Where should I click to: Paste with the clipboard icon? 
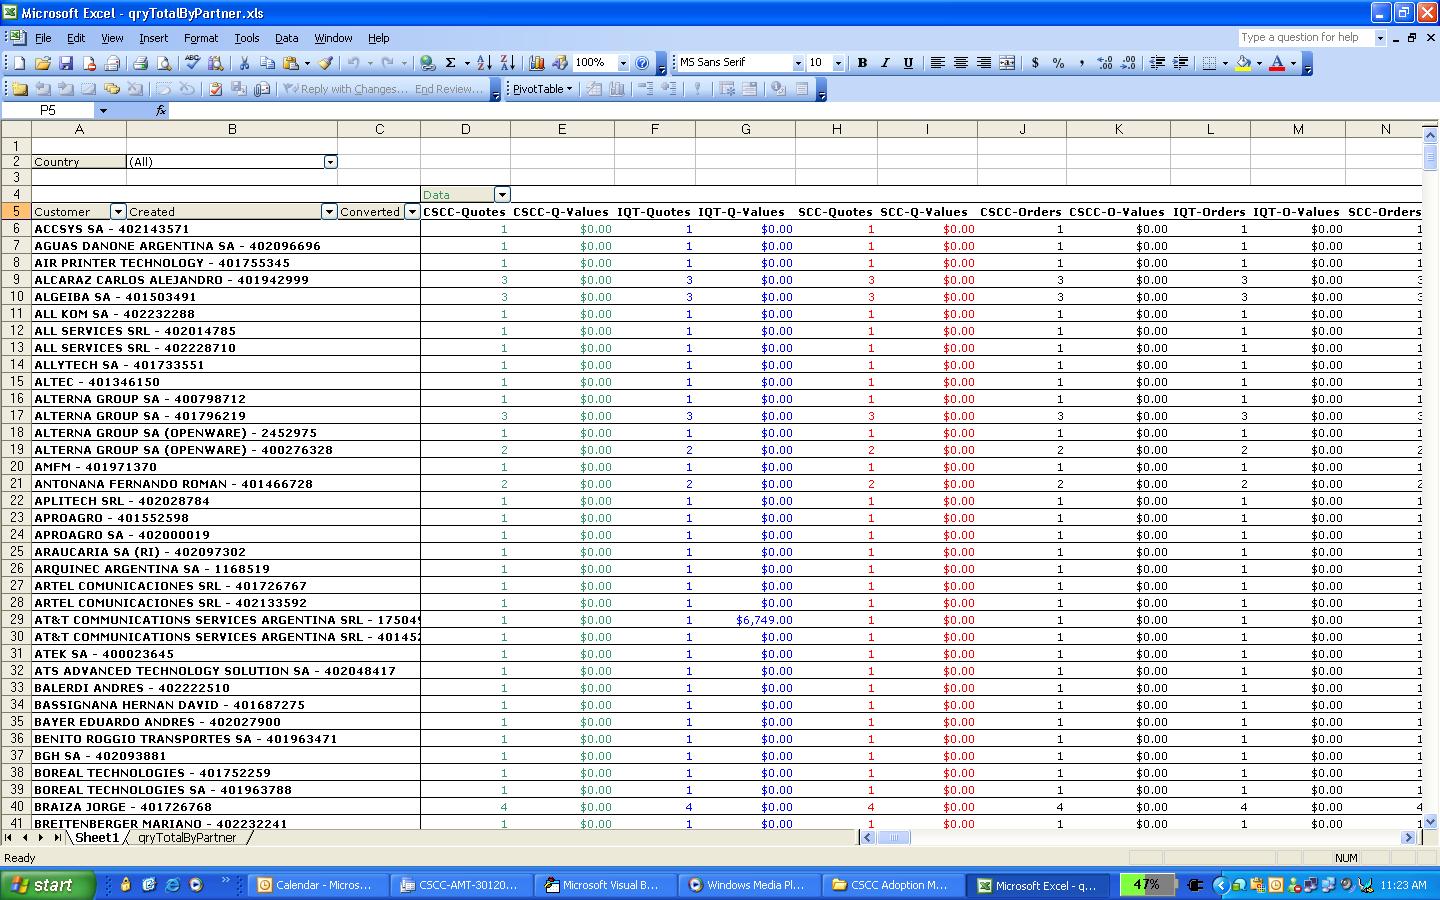[x=290, y=63]
